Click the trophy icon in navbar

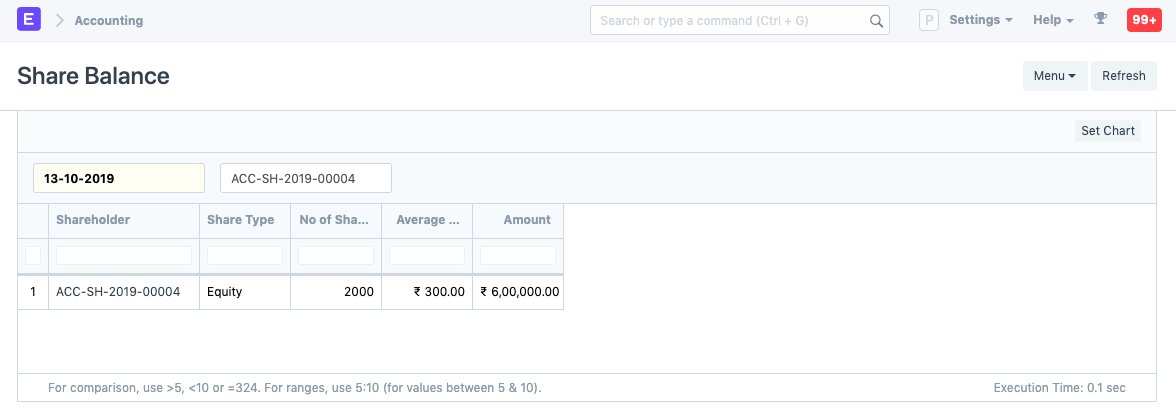click(1101, 19)
